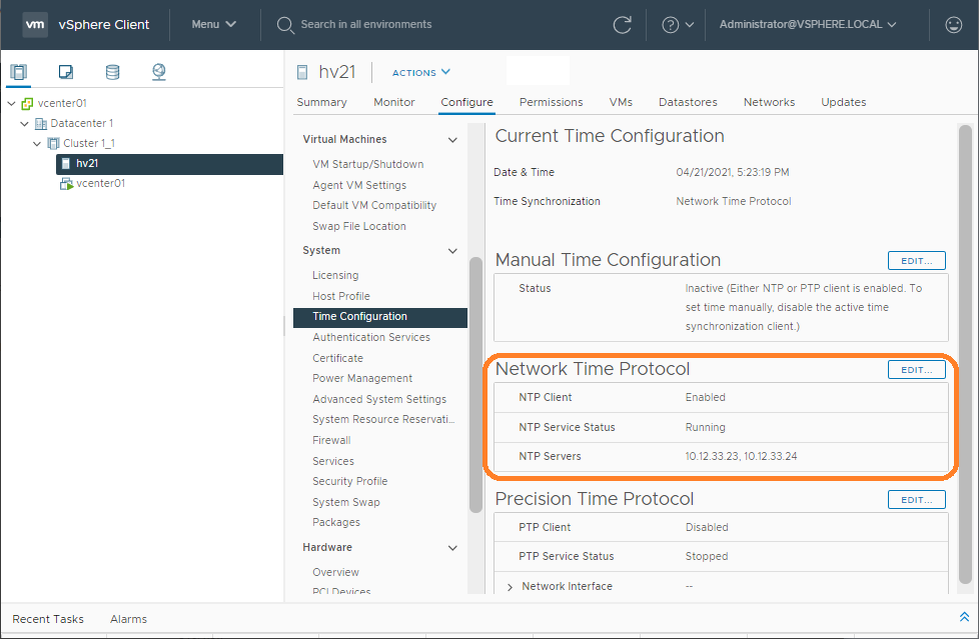This screenshot has height=639, width=979.
Task: Open the Hosts and Clusters inventory view
Action: coord(19,72)
